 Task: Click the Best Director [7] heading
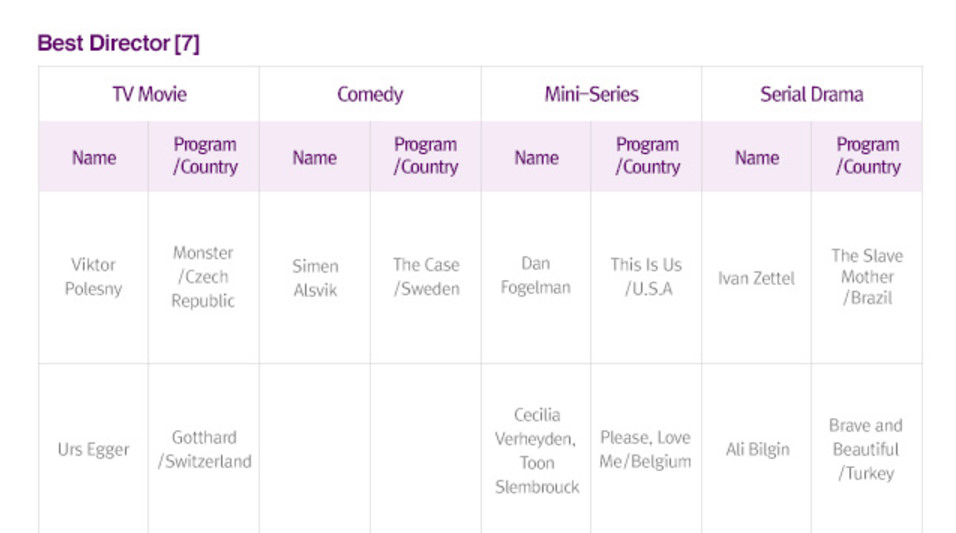pos(118,44)
